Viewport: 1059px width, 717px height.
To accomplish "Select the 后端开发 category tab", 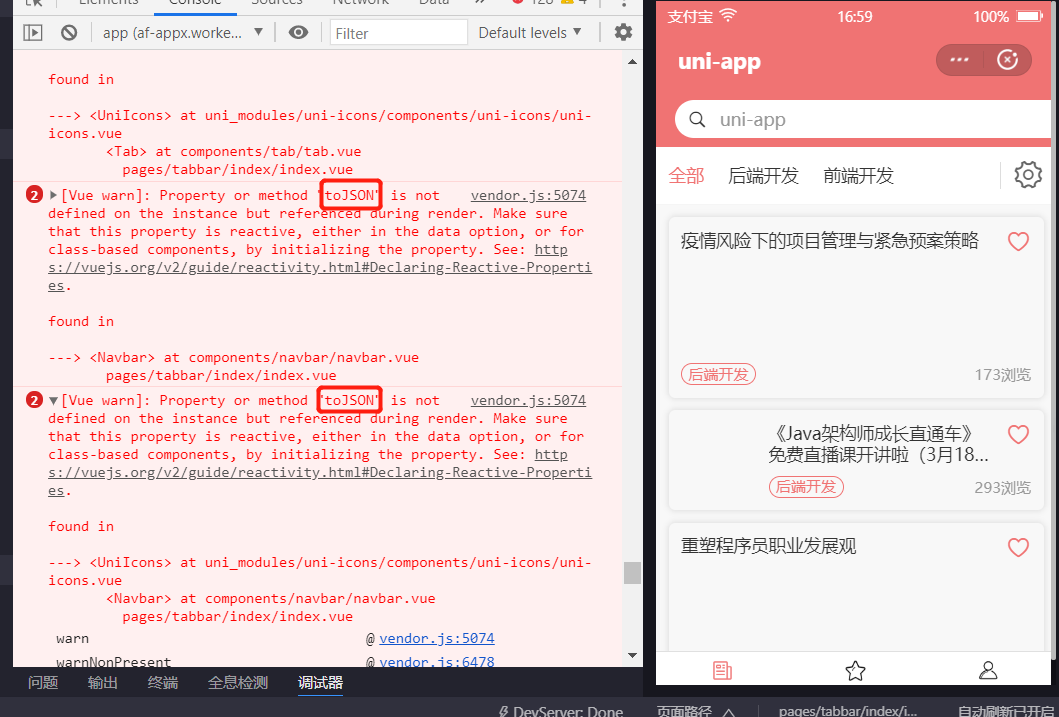I will (763, 176).
